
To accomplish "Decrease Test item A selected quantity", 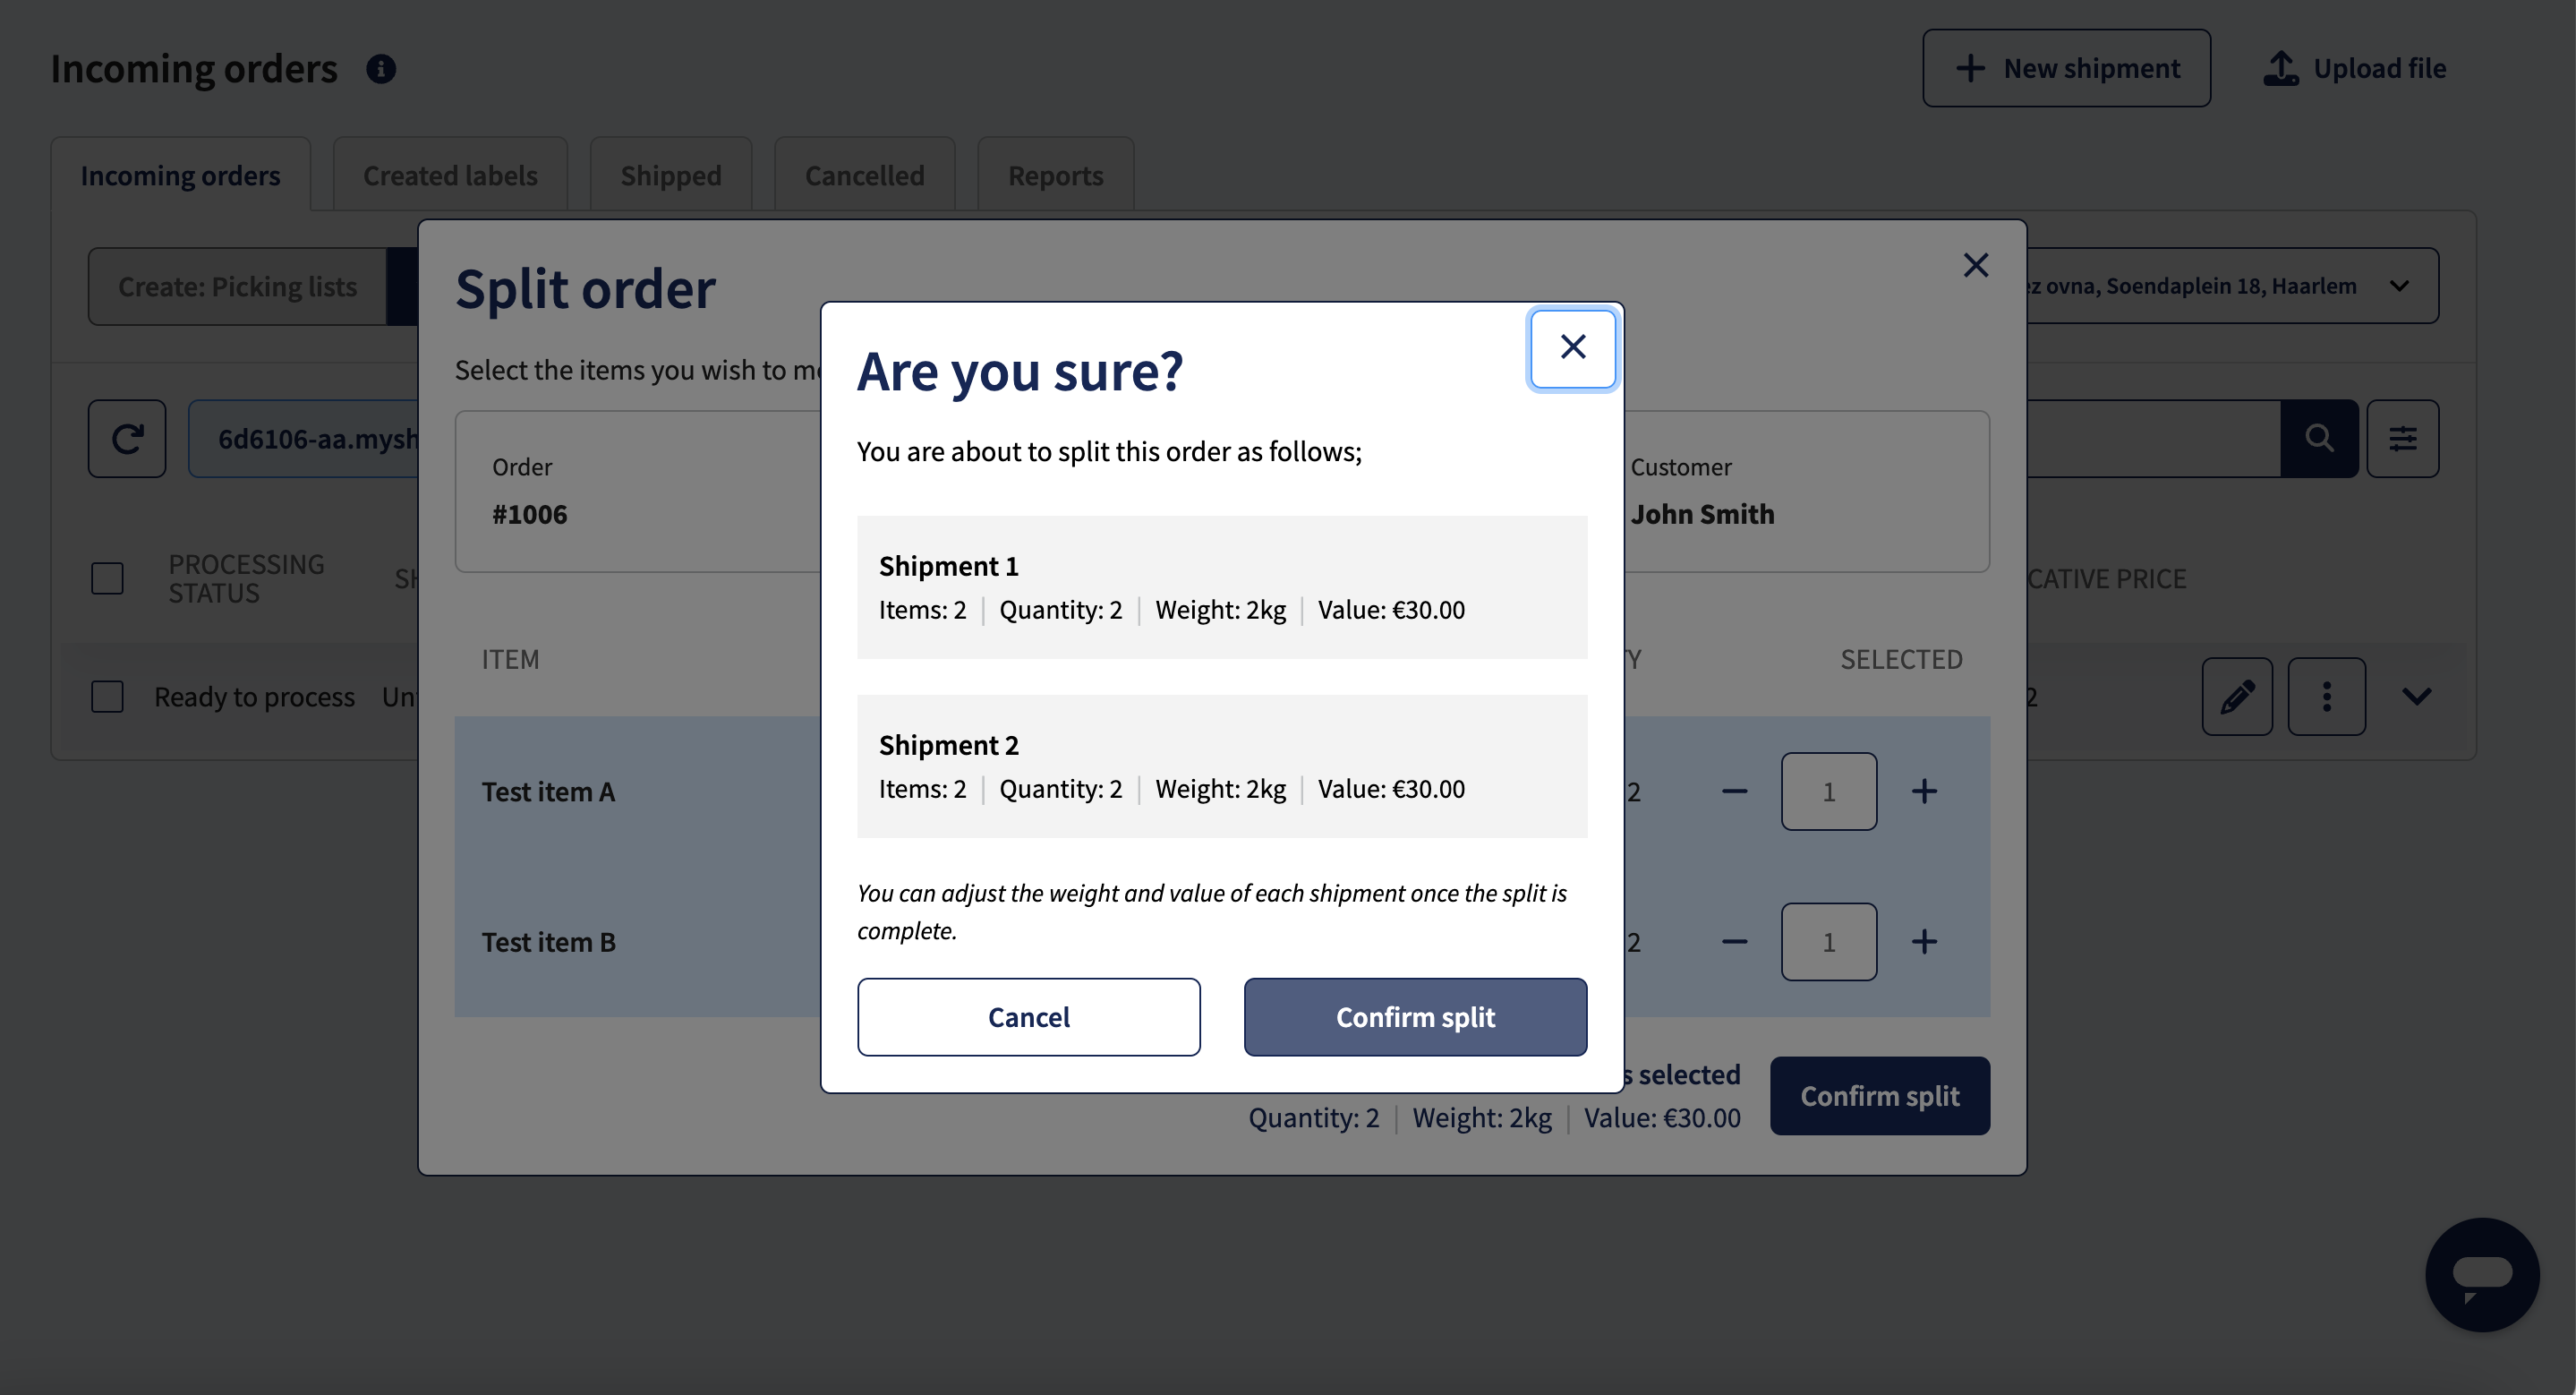I will pos(1734,791).
